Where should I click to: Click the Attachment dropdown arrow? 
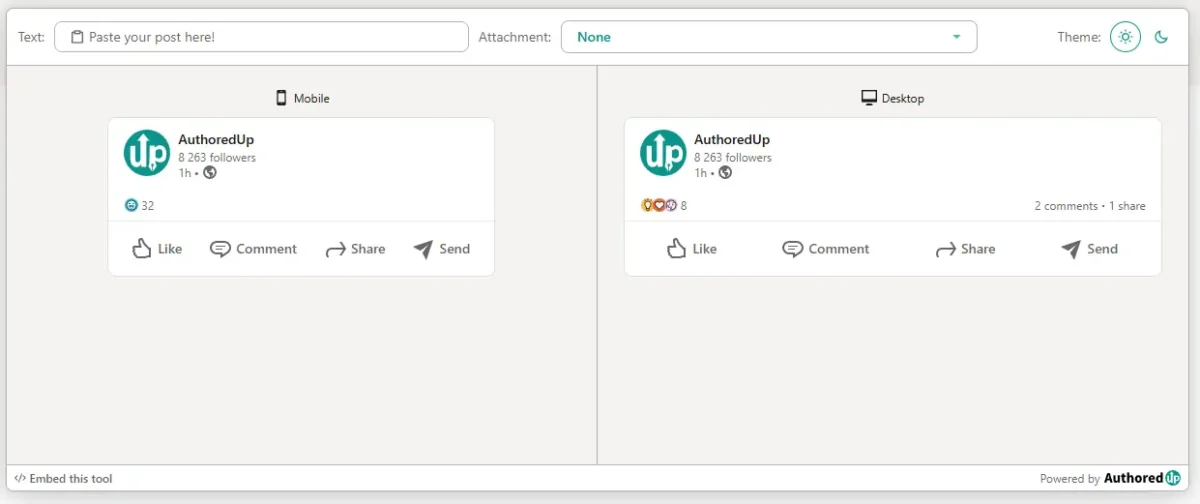(x=956, y=37)
